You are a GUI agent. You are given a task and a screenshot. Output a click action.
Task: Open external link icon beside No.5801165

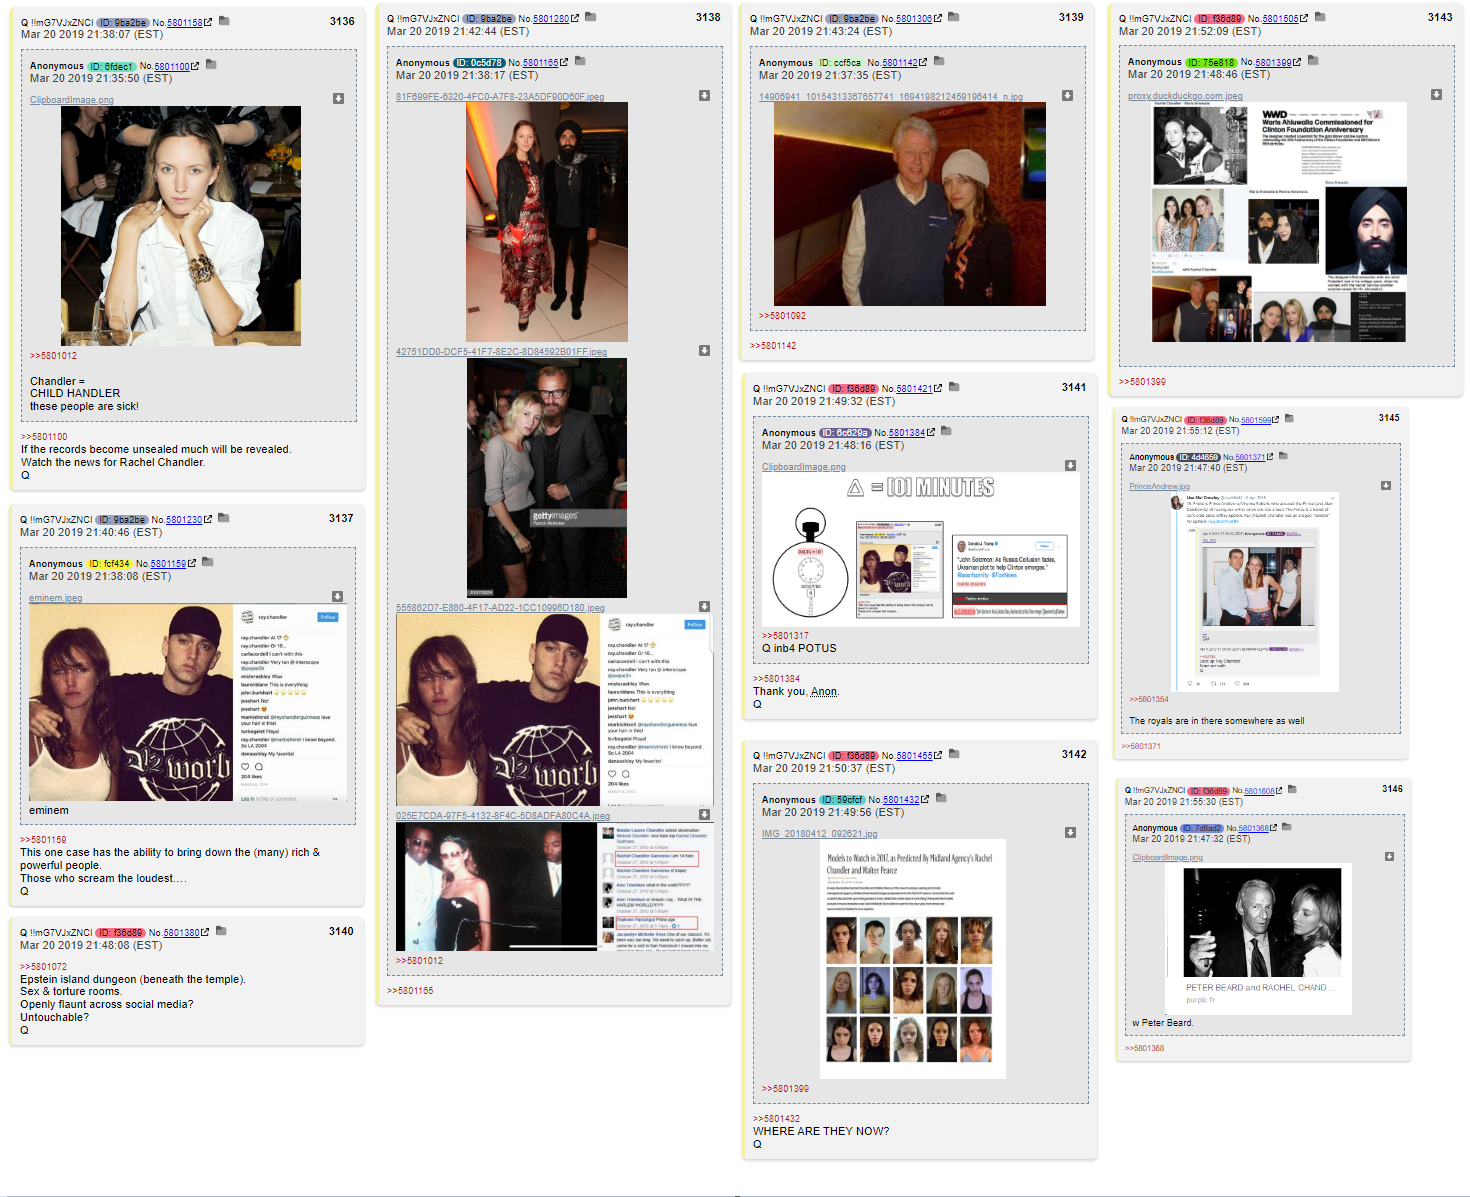point(564,62)
